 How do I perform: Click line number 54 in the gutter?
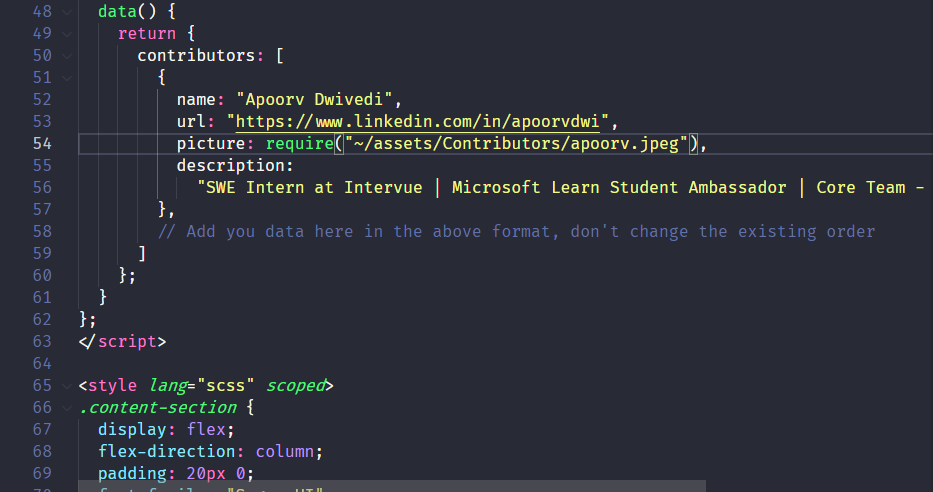coord(42,143)
